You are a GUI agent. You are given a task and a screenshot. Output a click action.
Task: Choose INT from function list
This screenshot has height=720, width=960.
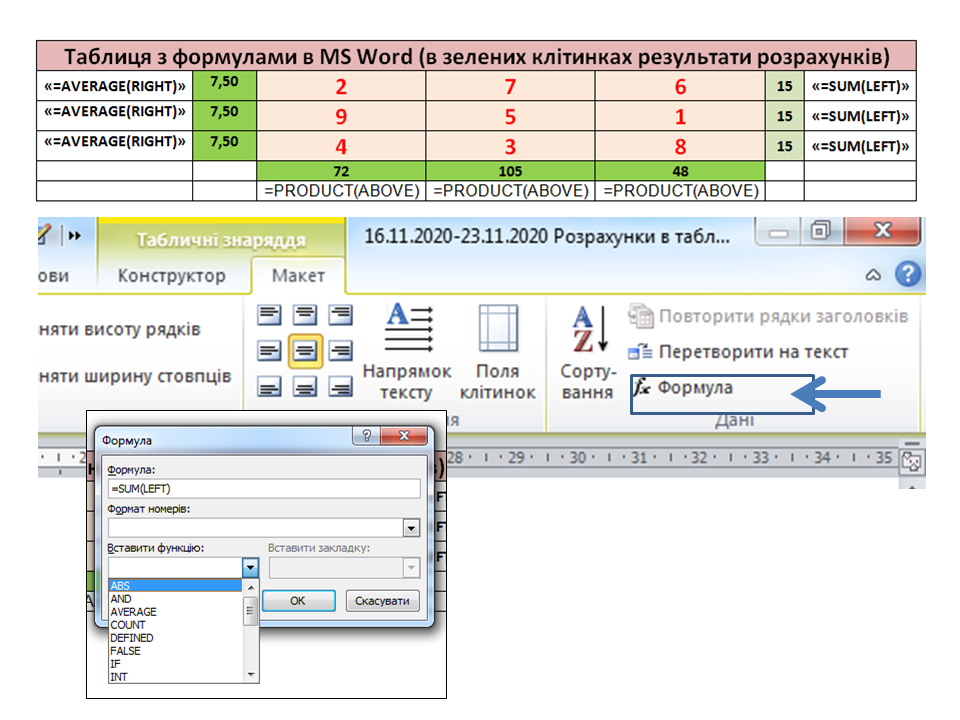(176, 677)
